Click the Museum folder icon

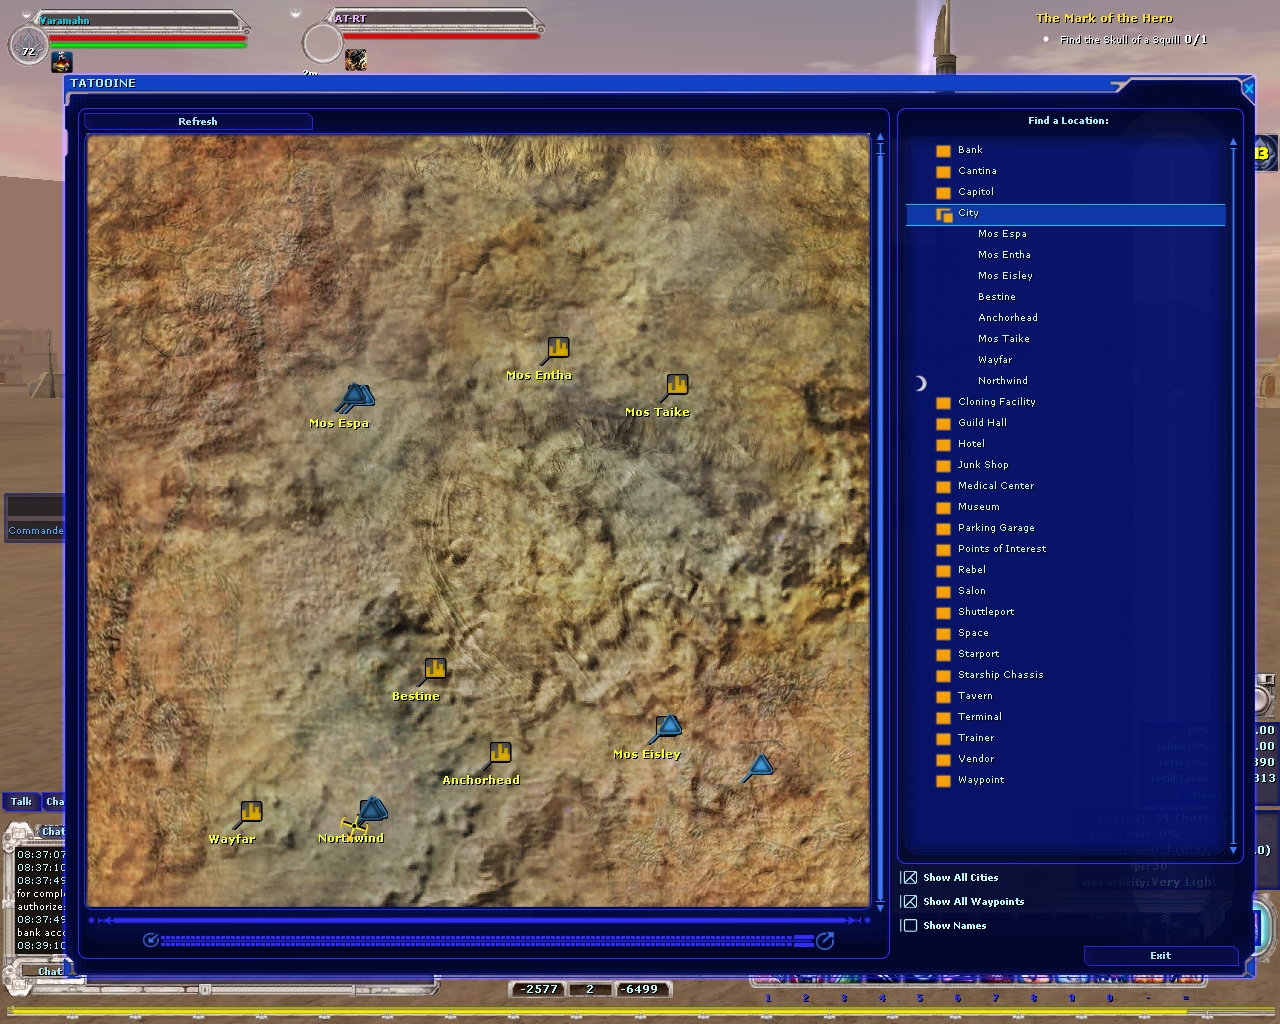pos(943,508)
